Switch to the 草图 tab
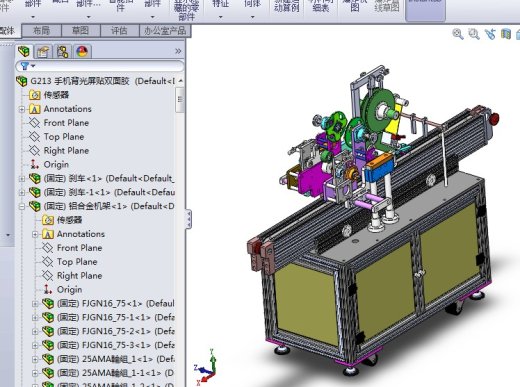The image size is (520, 387). tap(81, 31)
